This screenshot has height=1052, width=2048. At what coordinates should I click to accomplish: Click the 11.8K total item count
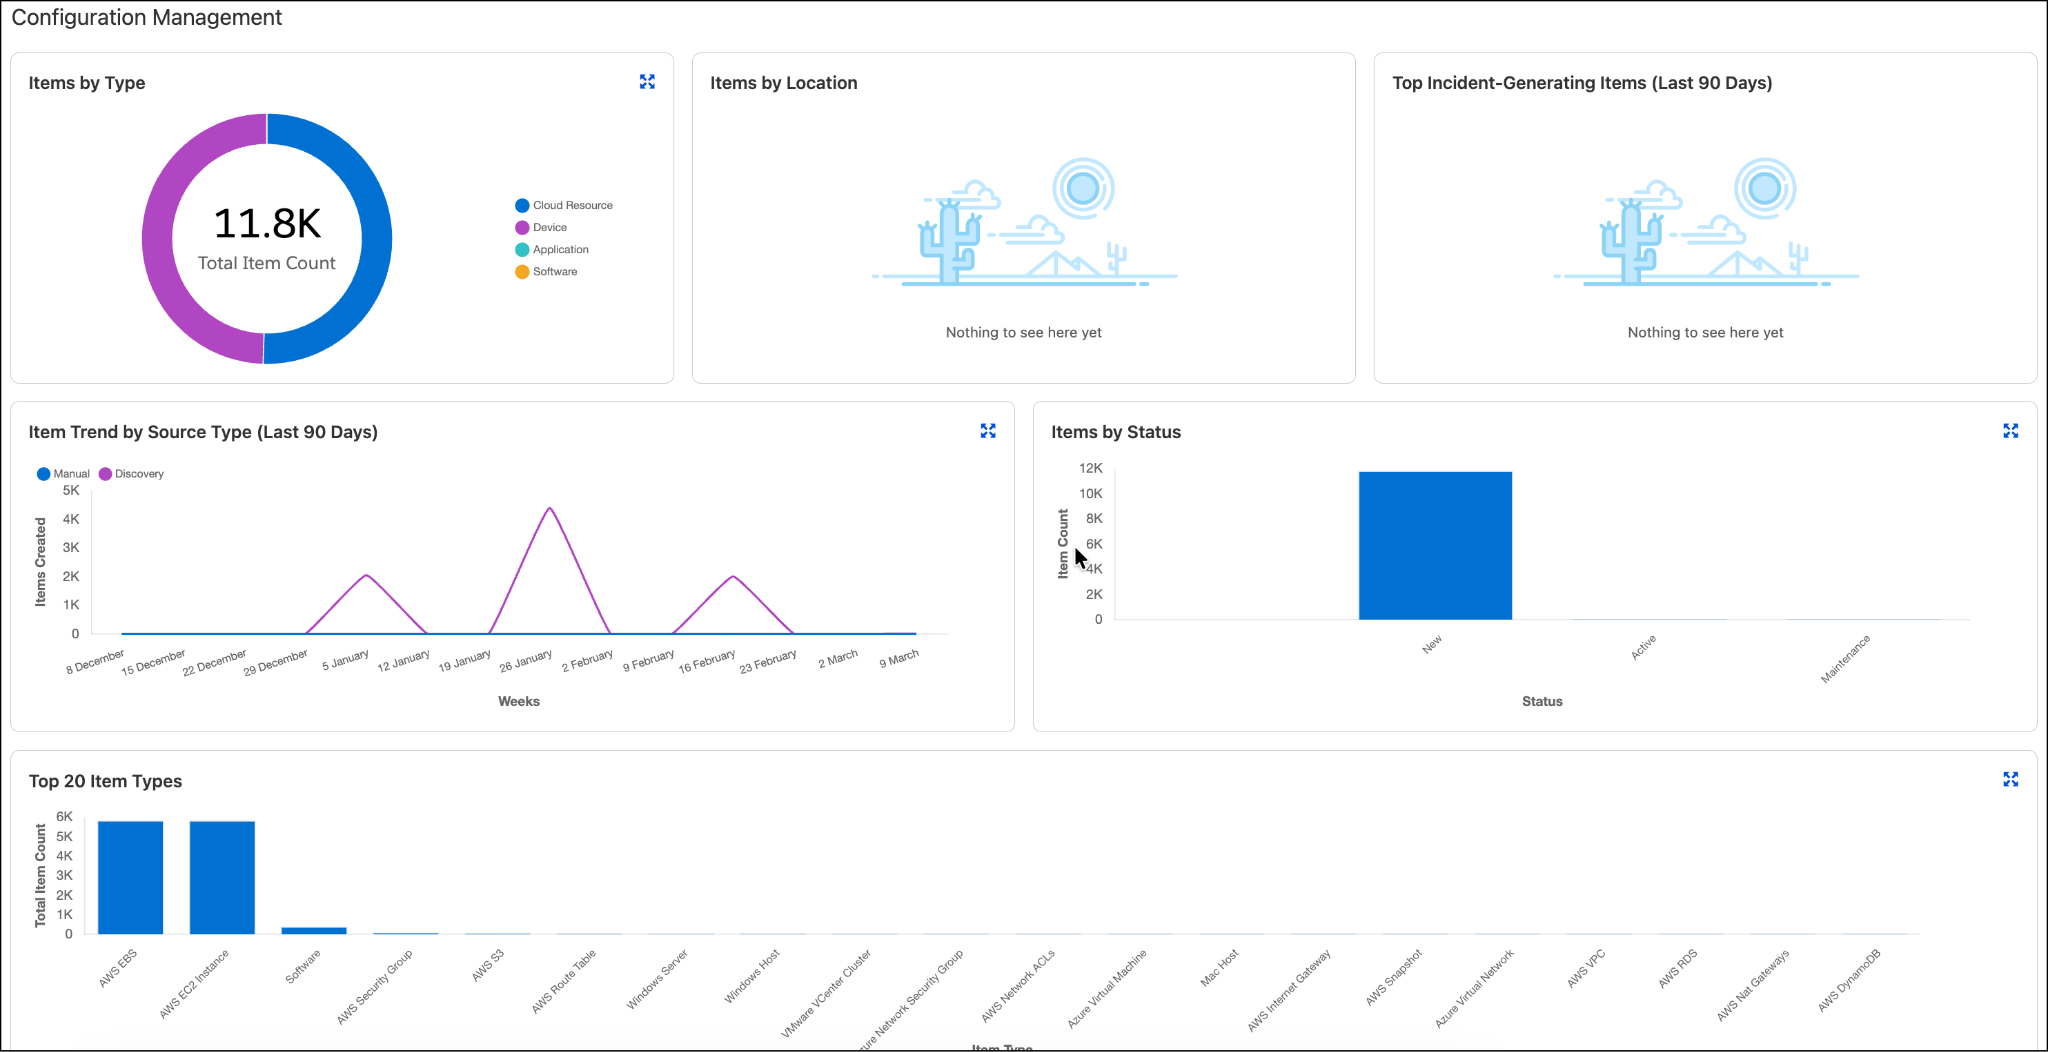point(267,224)
